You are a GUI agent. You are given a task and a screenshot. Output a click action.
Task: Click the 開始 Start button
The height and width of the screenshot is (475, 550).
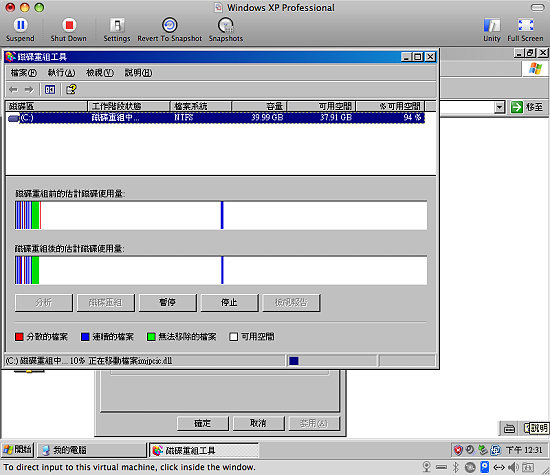[18, 450]
